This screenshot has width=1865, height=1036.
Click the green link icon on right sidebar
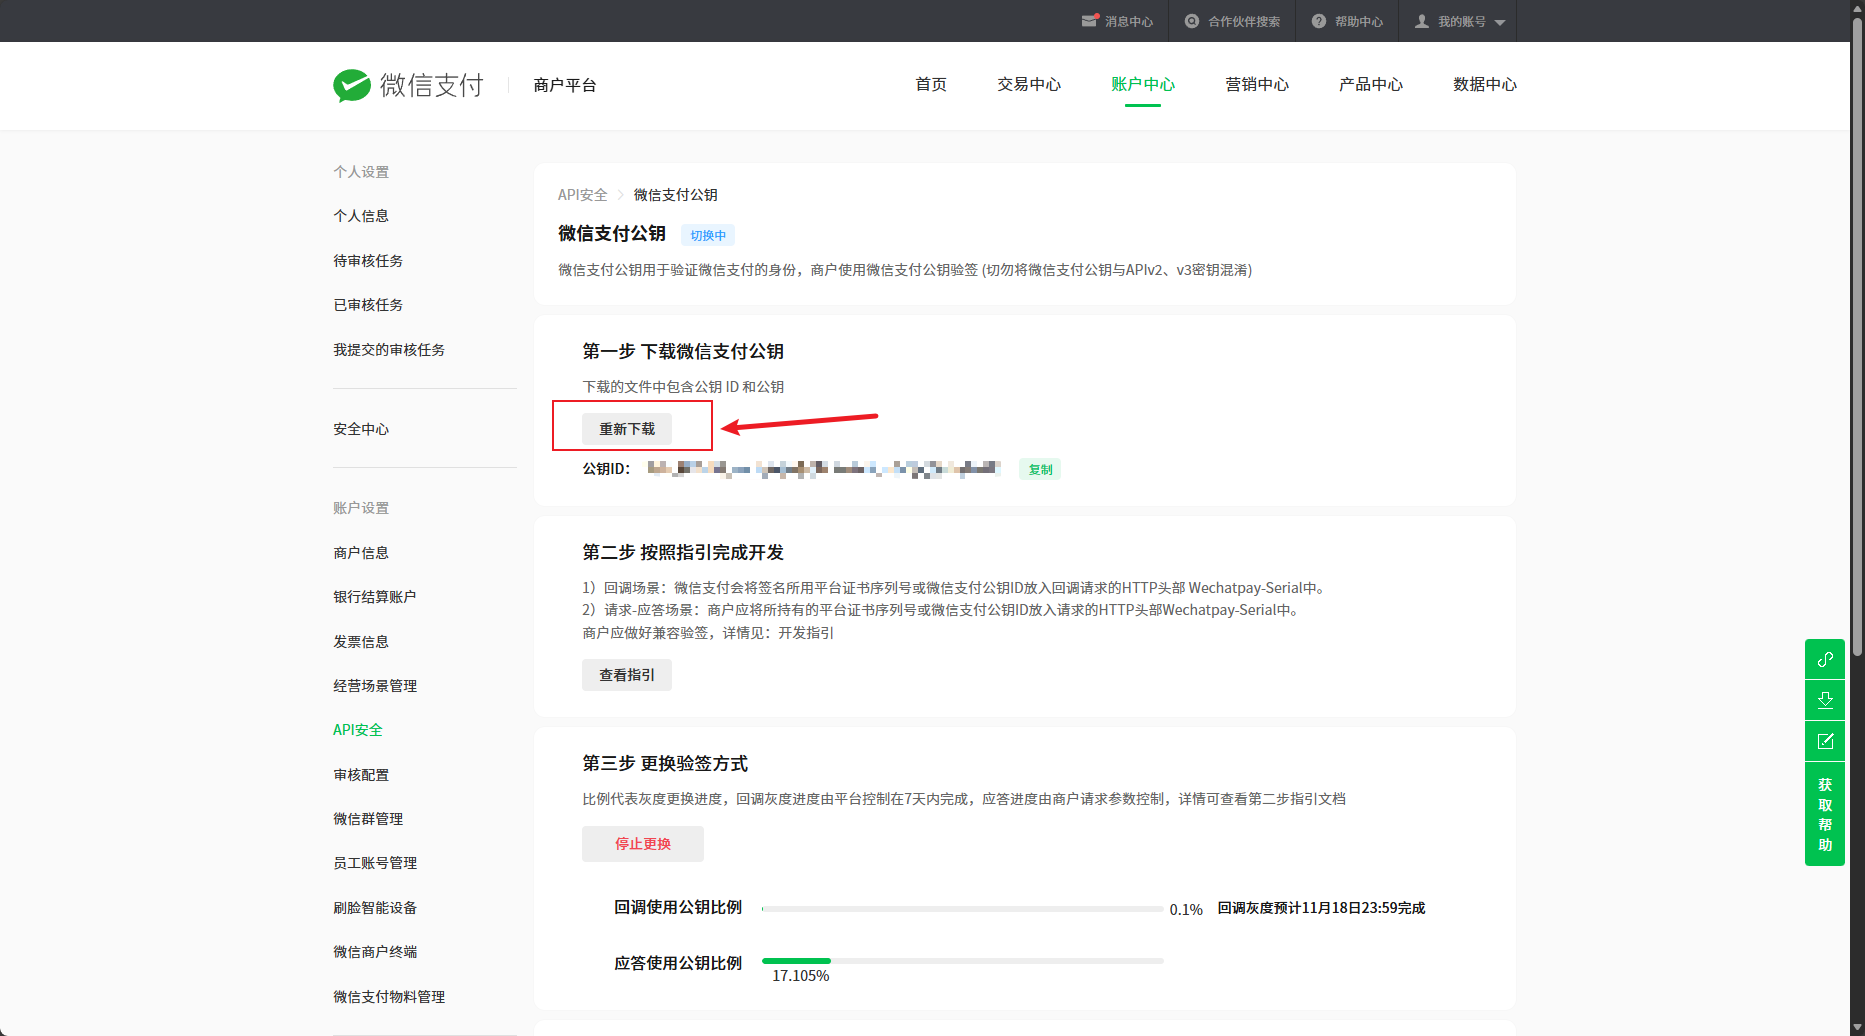pyautogui.click(x=1825, y=659)
